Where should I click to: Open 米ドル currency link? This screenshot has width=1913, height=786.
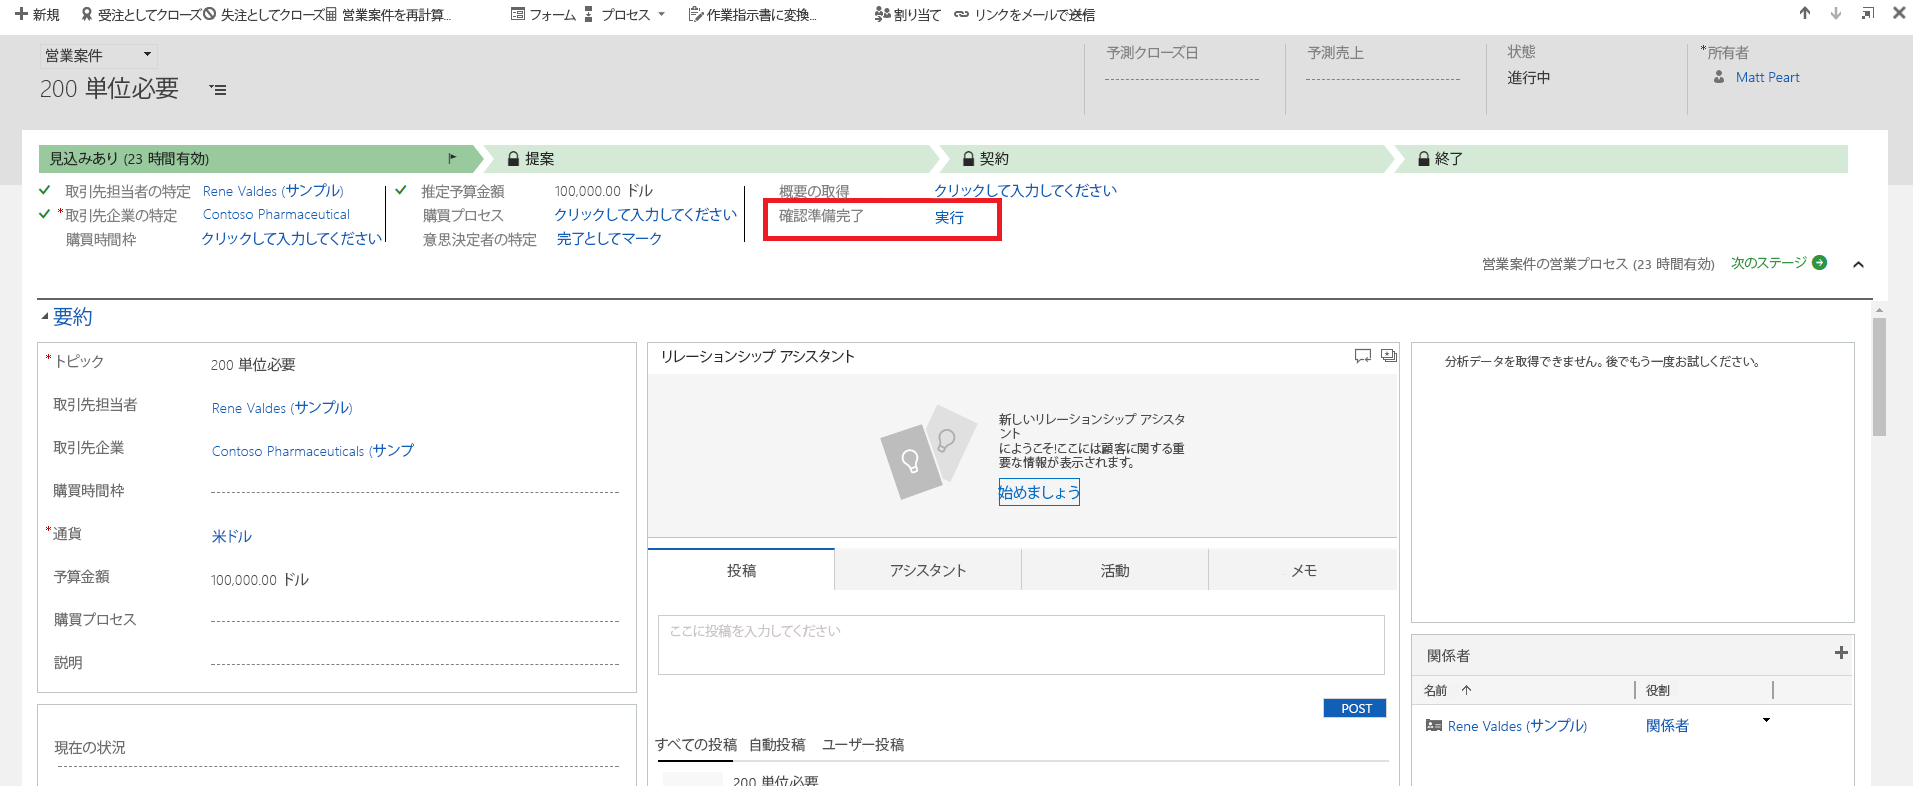click(232, 537)
